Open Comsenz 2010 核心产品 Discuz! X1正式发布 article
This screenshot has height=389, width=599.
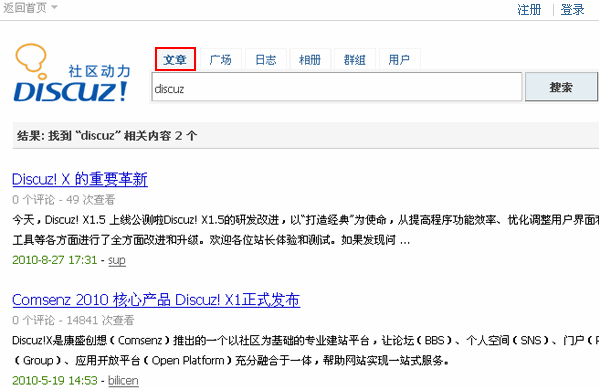(156, 300)
